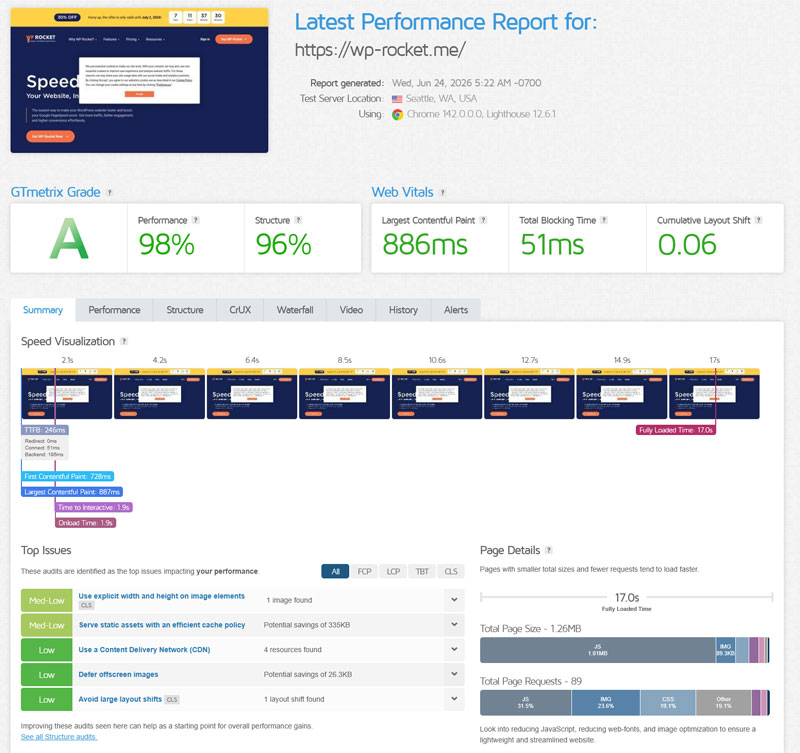The width and height of the screenshot is (800, 753).
Task: Open the Waterfall tab
Action: point(295,310)
